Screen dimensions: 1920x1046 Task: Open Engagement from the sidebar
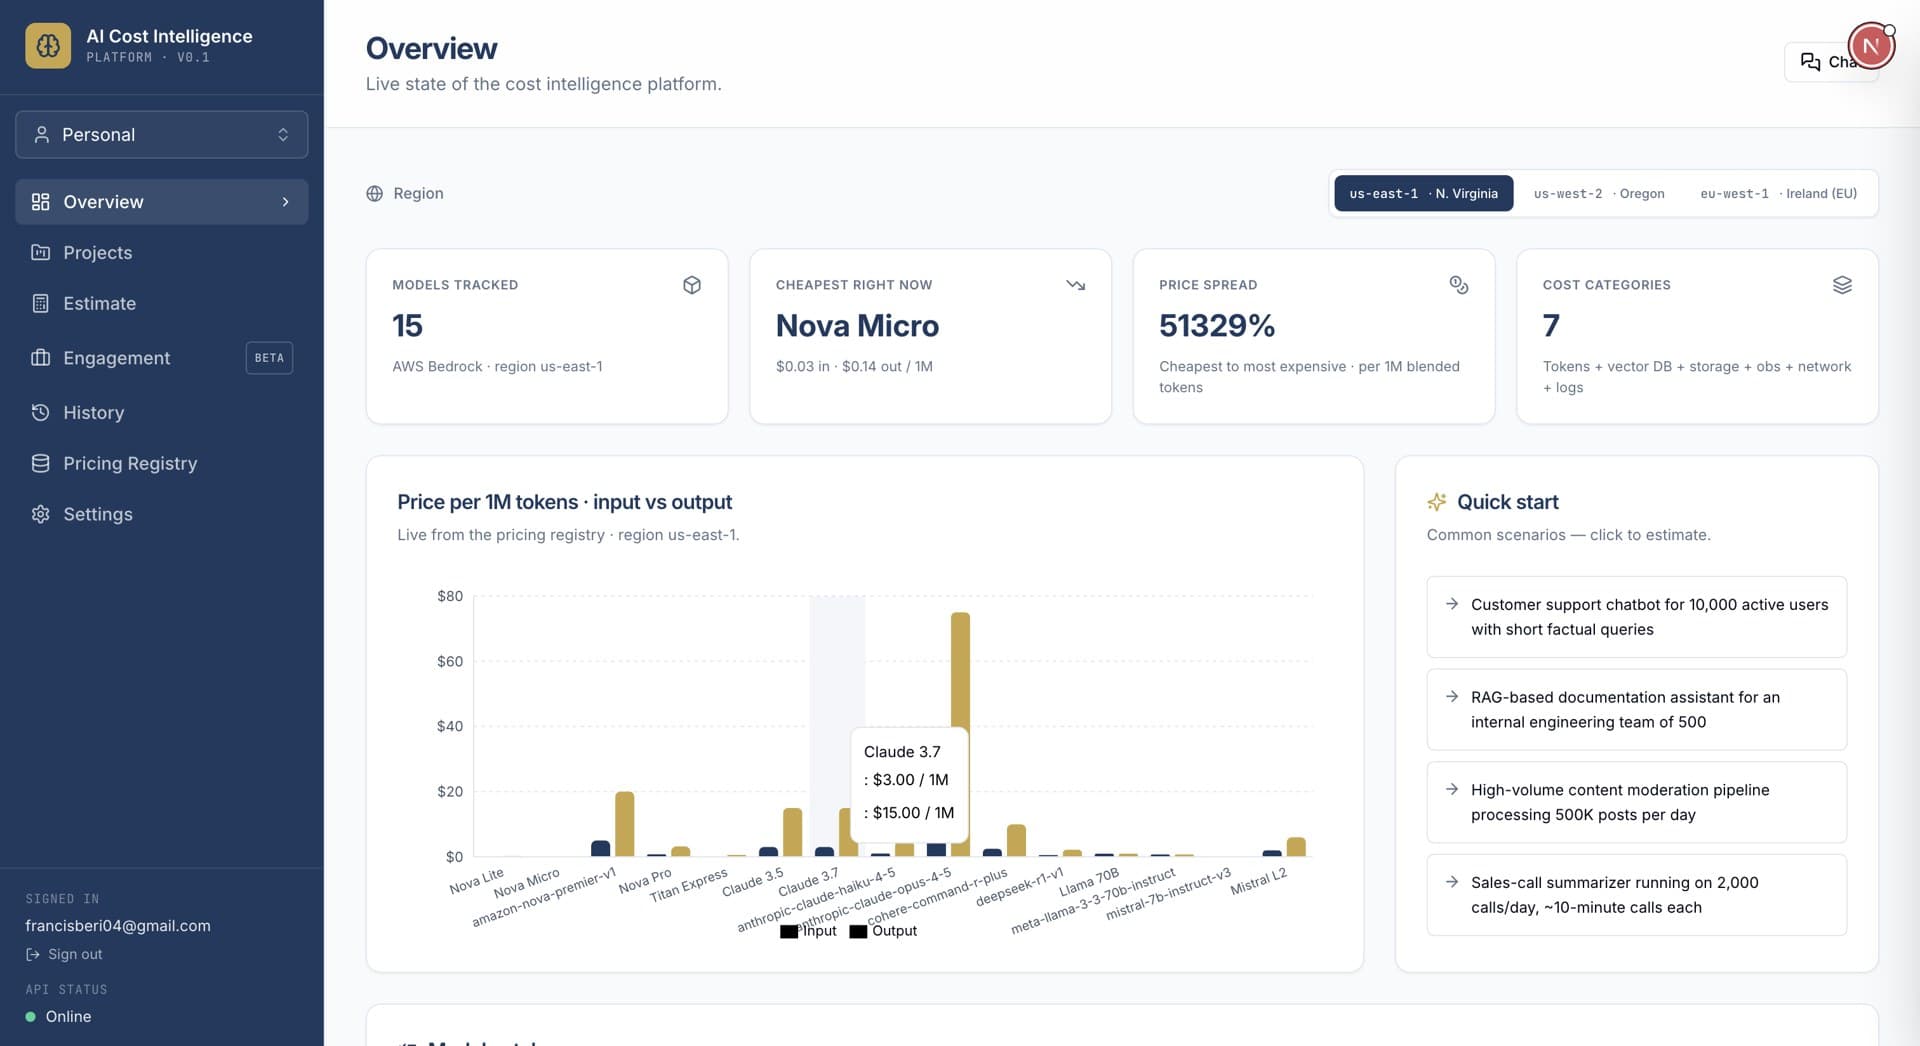[x=161, y=358]
